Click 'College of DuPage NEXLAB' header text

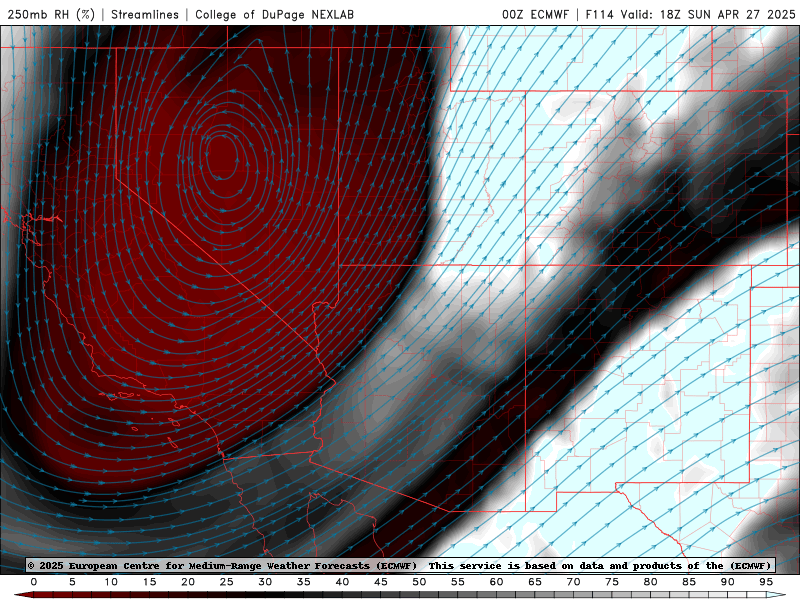(x=274, y=14)
